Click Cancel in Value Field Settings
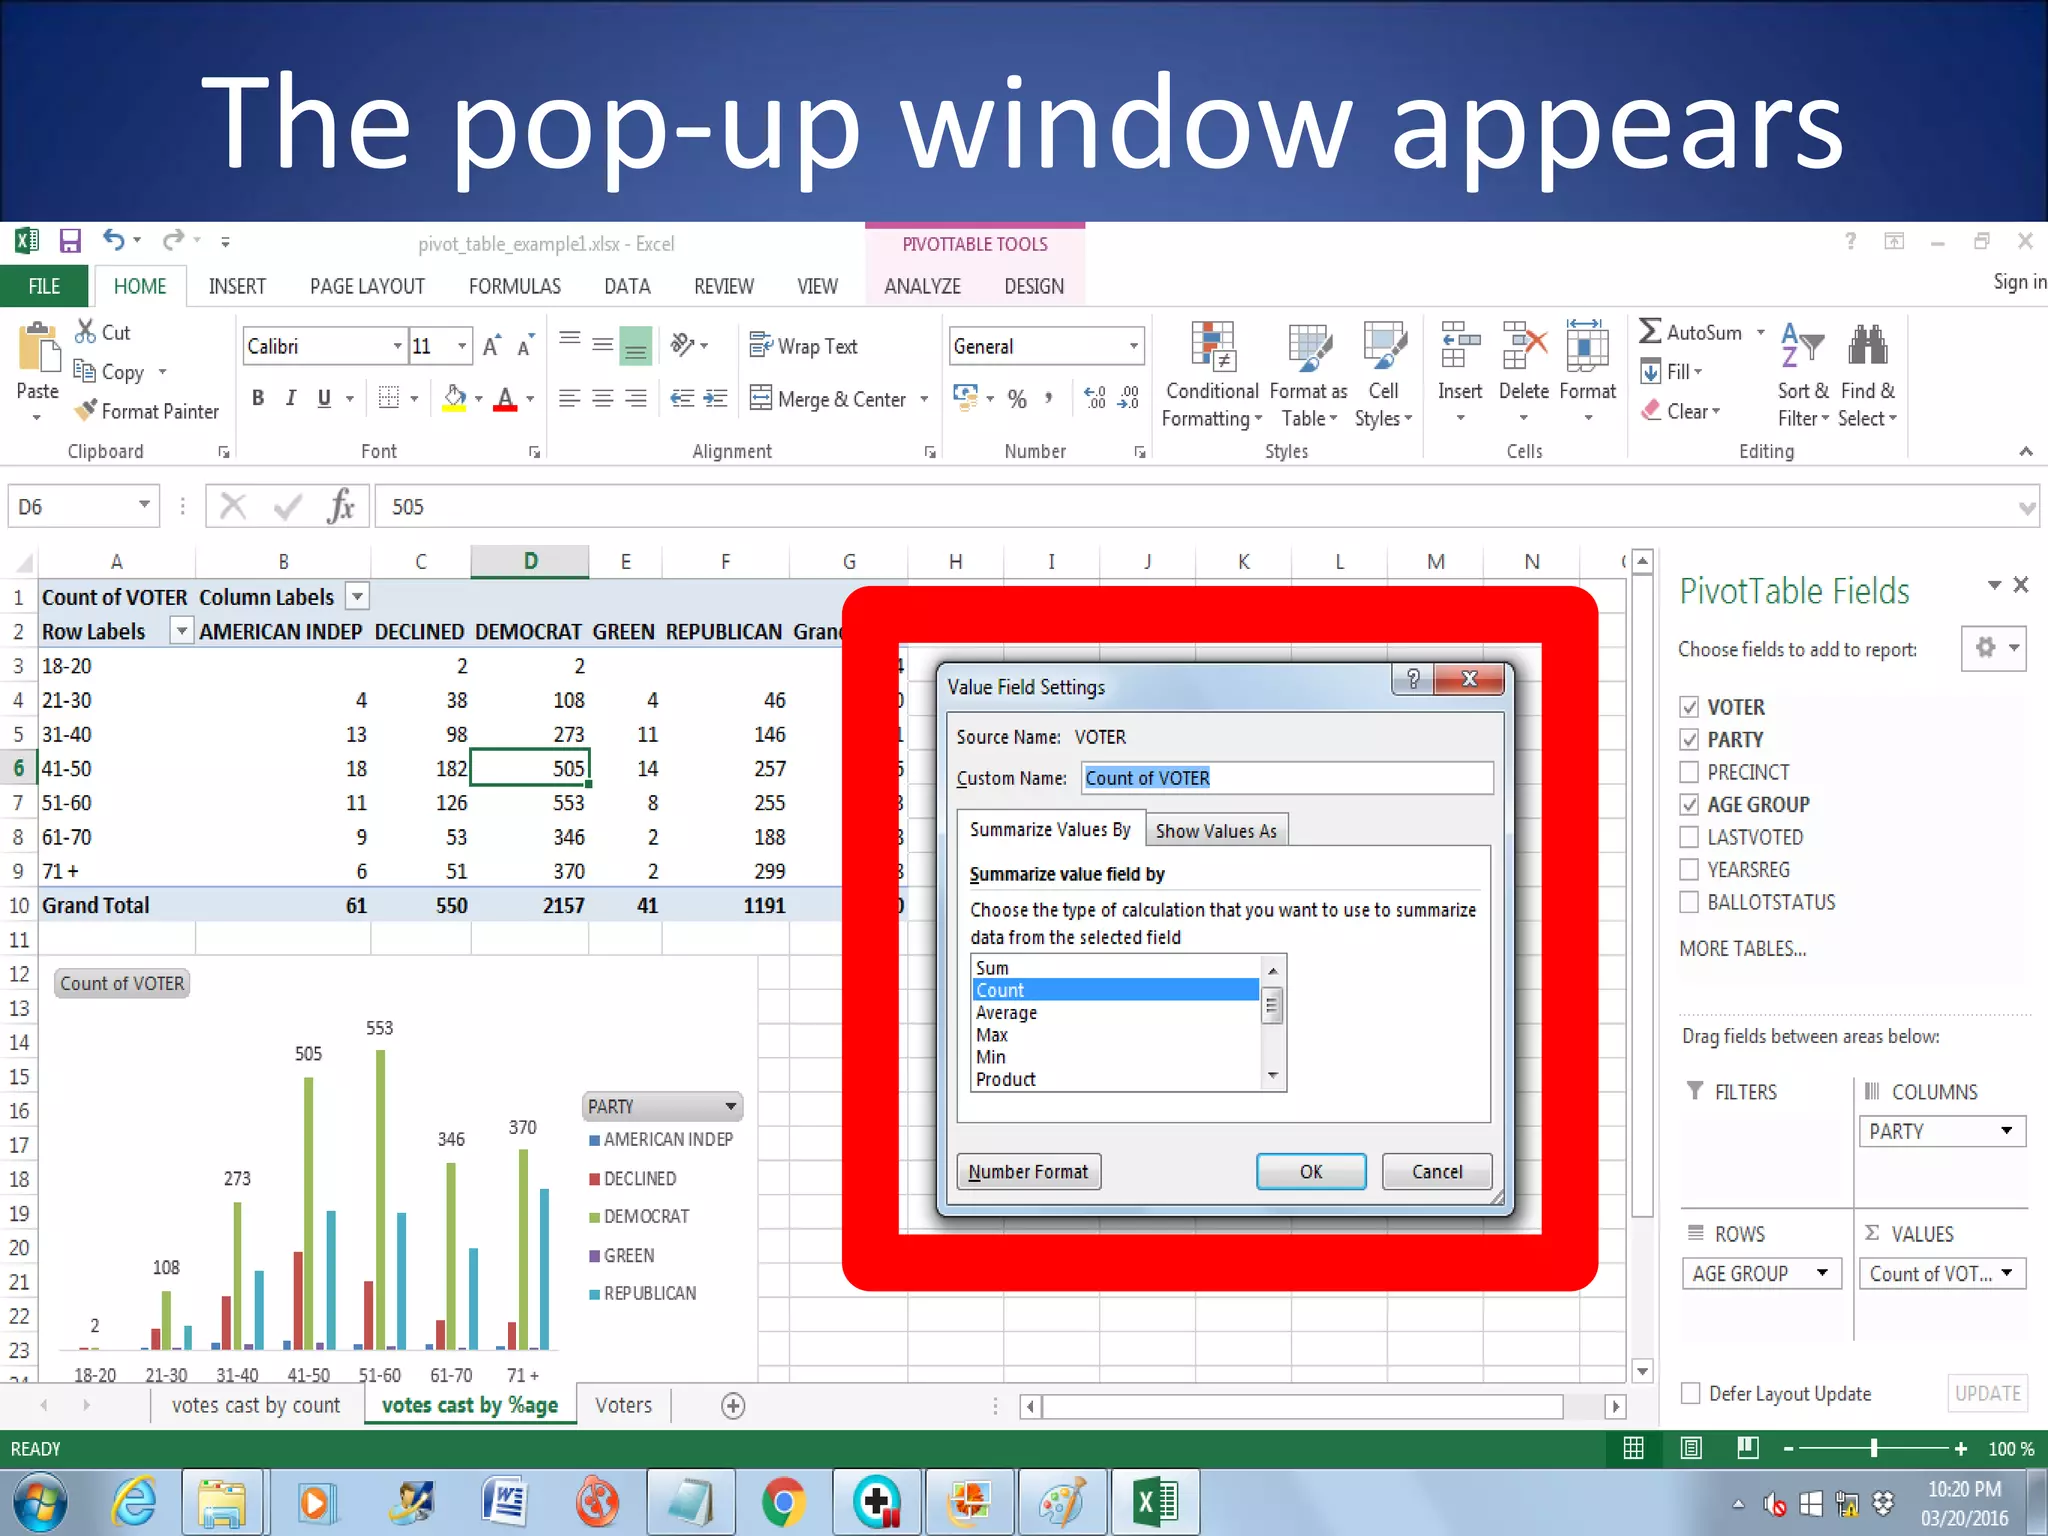Viewport: 2048px width, 1536px height. coord(1437,1171)
